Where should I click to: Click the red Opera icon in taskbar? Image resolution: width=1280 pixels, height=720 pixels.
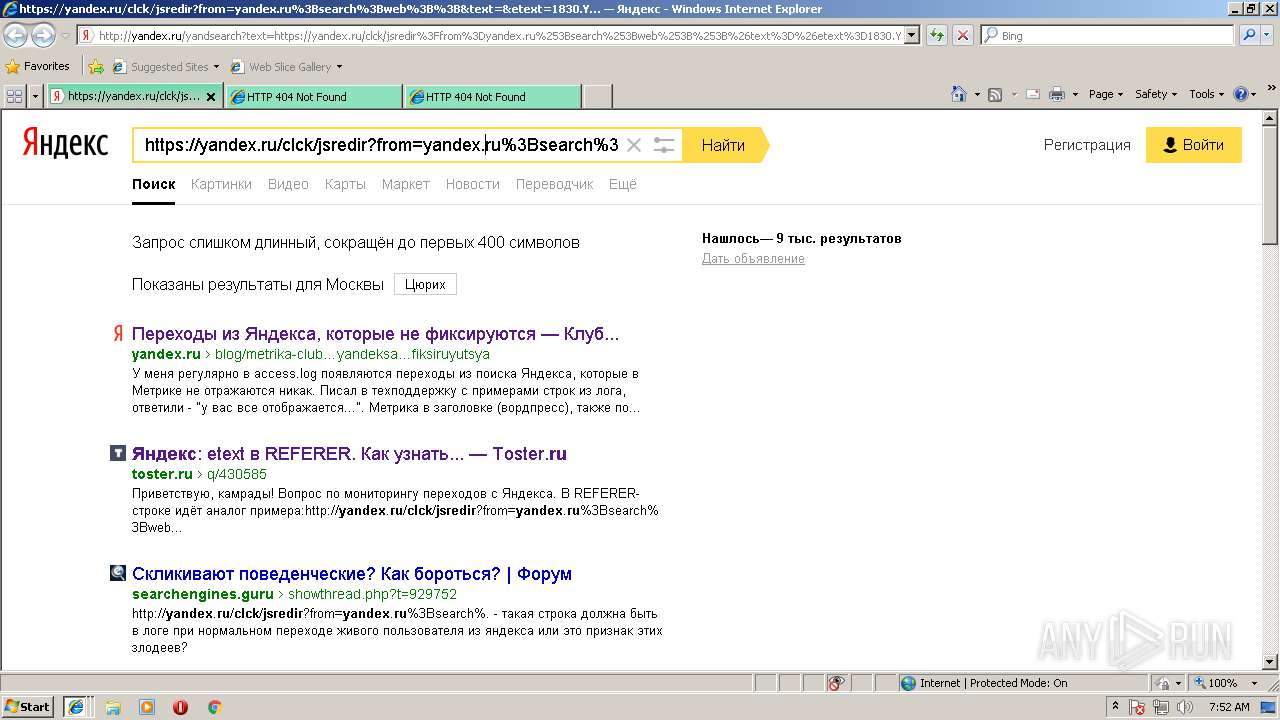pos(181,707)
